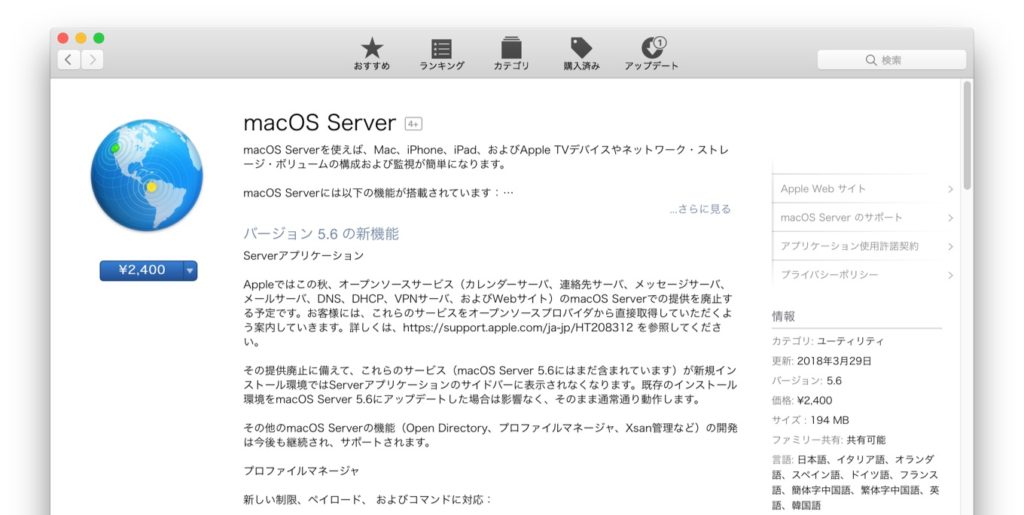Click the vertical scrollbar on the right

(x=967, y=137)
